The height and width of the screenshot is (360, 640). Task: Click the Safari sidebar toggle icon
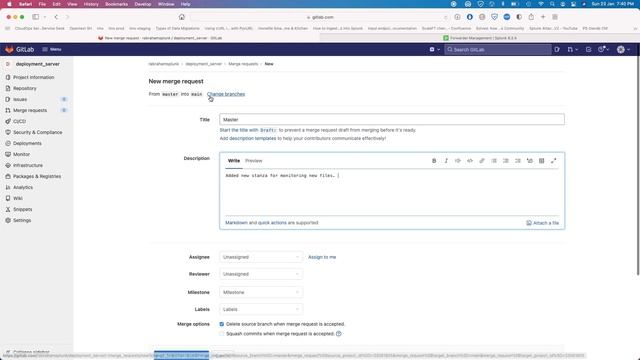[x=36, y=17]
